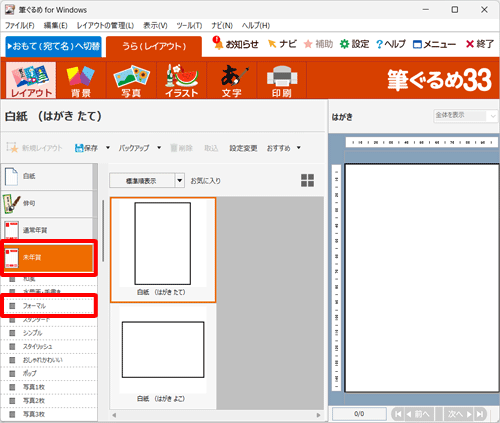Select the 白紙(はがき たて) thumbnail
500x423 pixels.
coord(163,250)
